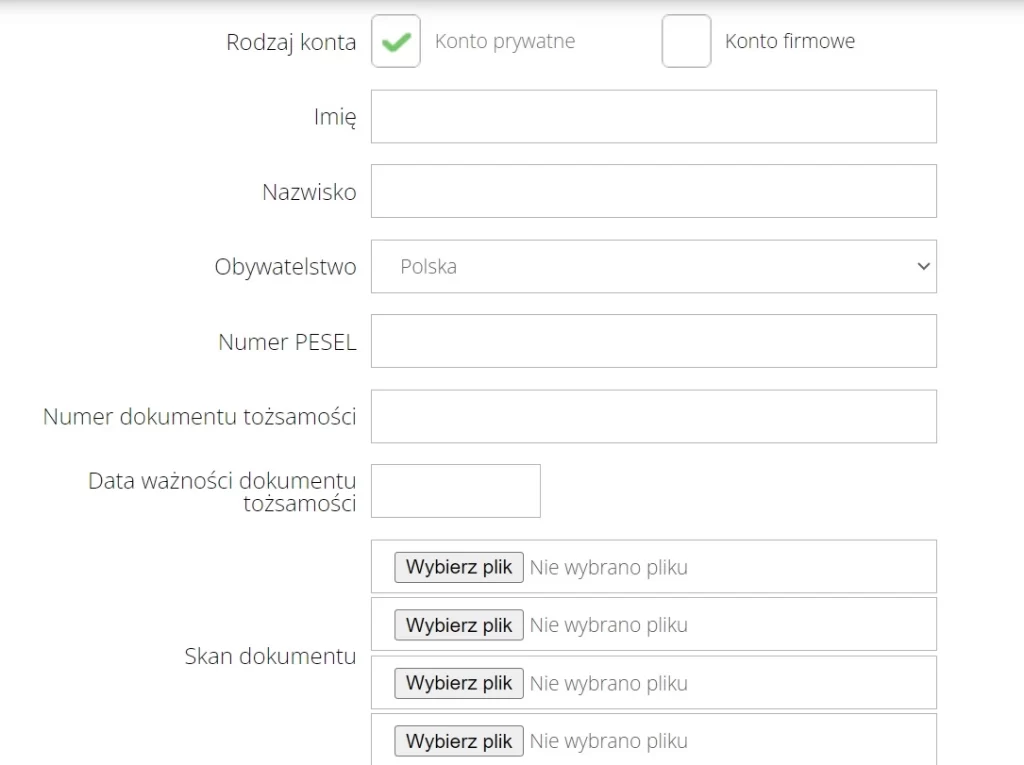Image resolution: width=1024 pixels, height=765 pixels.
Task: Click the Numer dokumentu tożsamości input box
Action: click(x=653, y=416)
